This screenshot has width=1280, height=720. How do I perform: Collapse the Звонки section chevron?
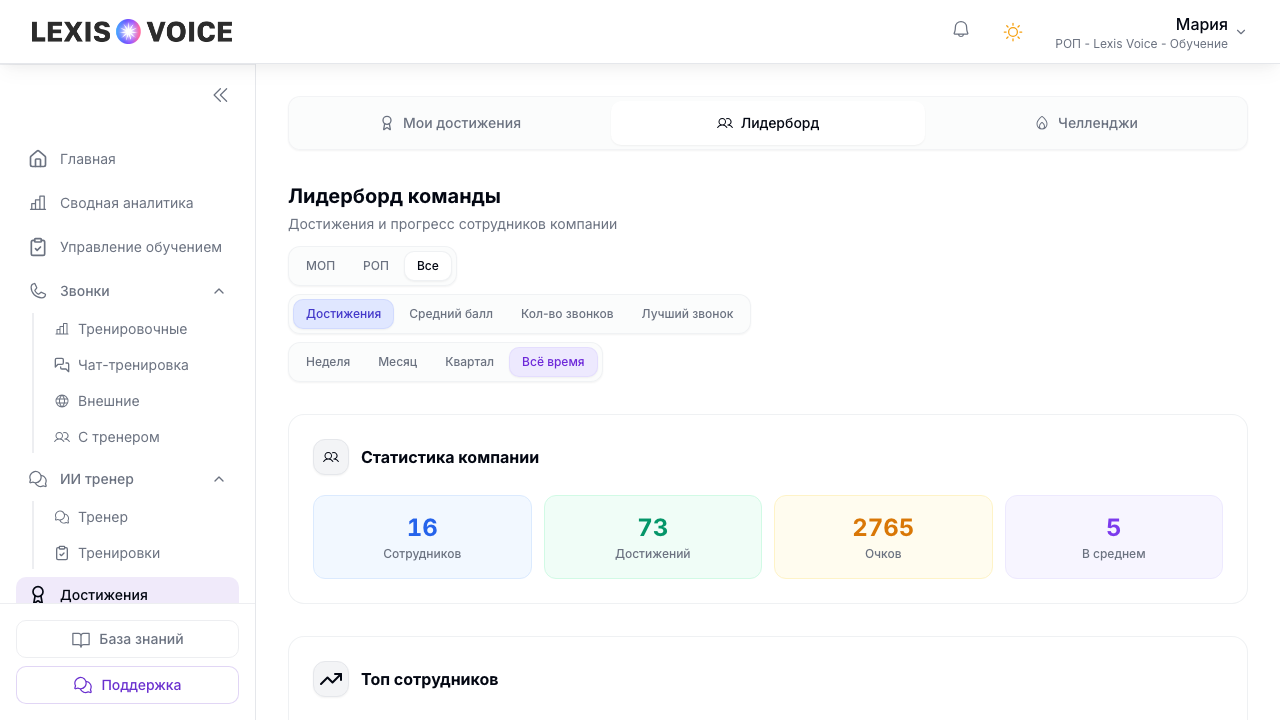(x=219, y=291)
